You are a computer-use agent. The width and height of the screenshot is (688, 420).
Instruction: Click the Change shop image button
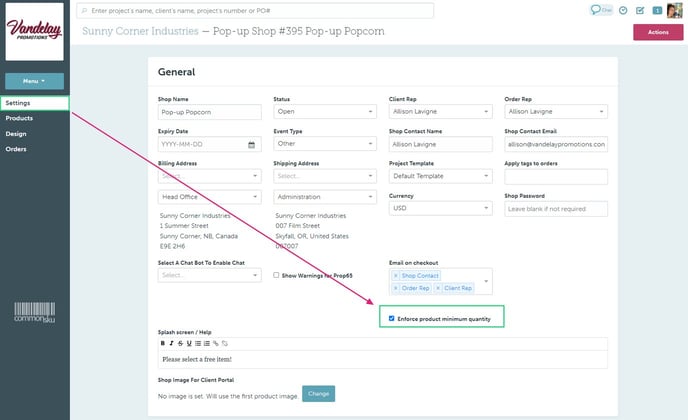click(318, 394)
